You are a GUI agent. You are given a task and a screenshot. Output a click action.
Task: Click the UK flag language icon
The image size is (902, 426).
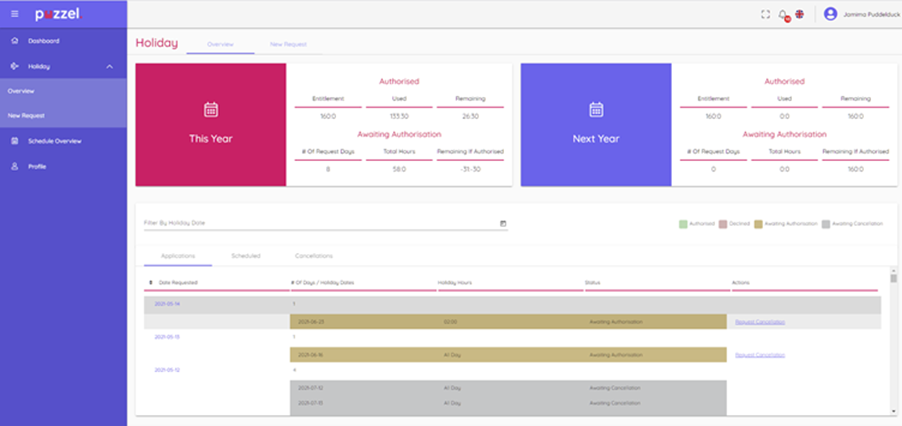click(x=799, y=14)
